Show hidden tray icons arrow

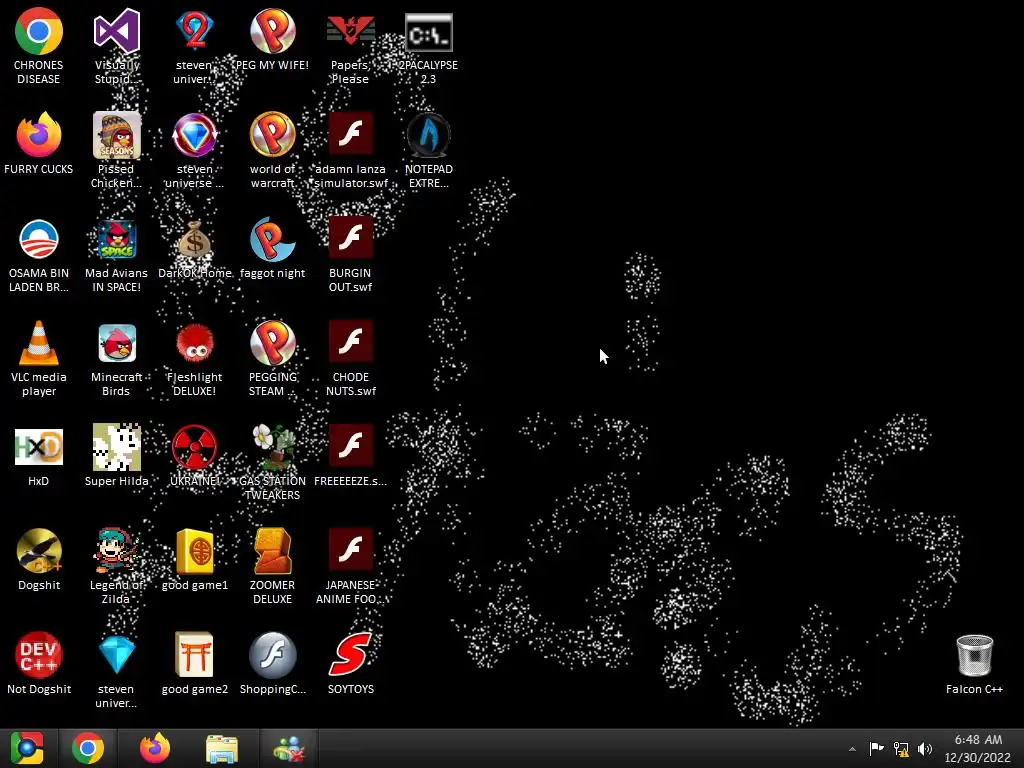point(852,749)
